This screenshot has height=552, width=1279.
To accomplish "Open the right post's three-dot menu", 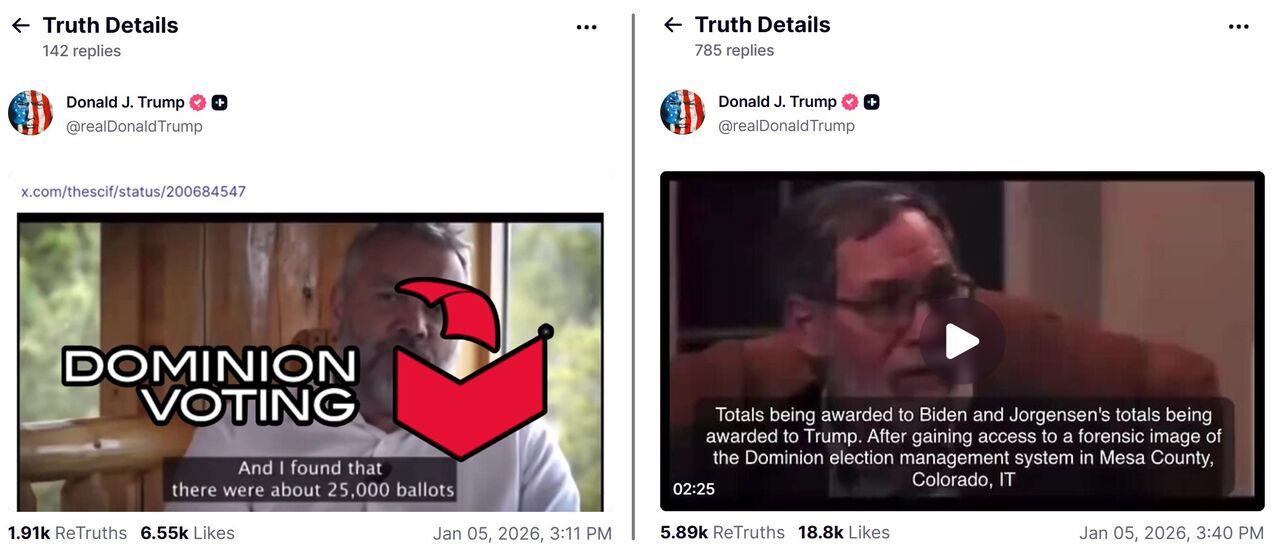I will (x=1239, y=27).
